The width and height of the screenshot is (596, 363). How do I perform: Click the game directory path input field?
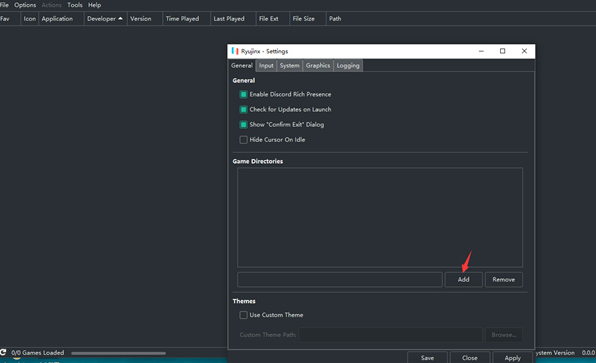pyautogui.click(x=340, y=279)
